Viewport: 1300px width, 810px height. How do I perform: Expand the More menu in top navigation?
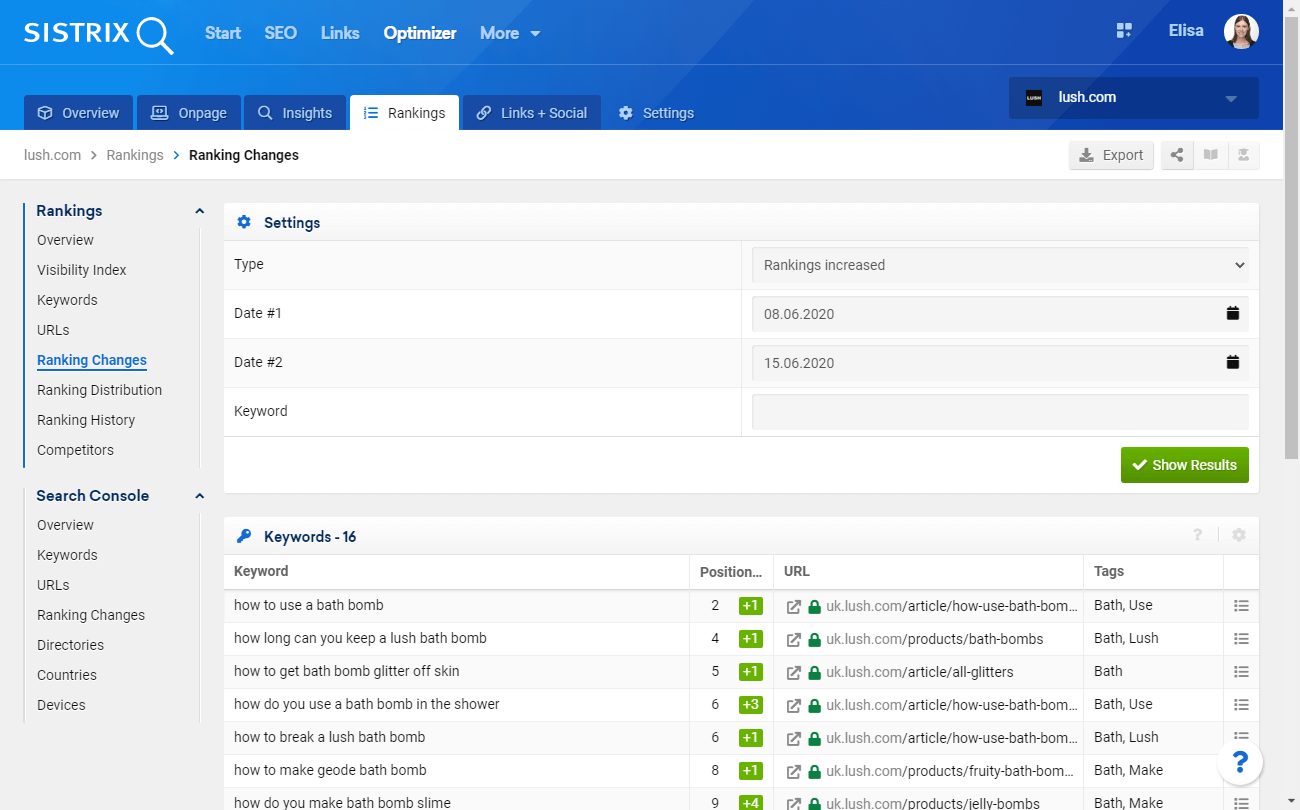[x=510, y=33]
